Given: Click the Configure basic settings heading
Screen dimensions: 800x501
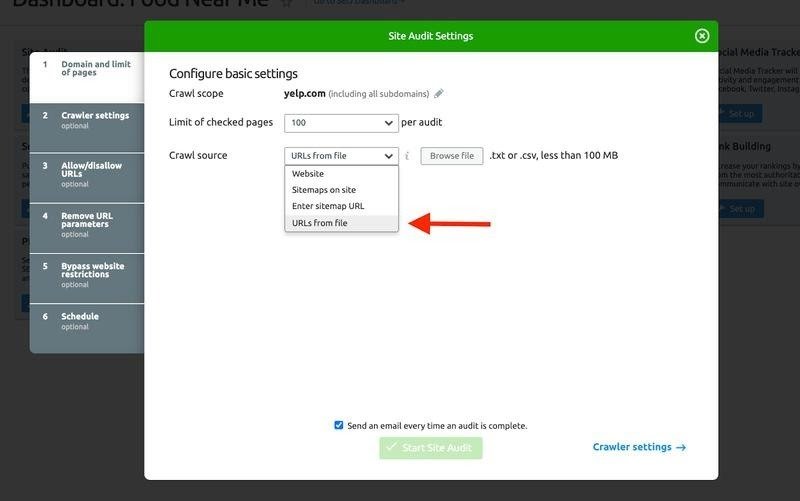Looking at the screenshot, I should tap(233, 73).
